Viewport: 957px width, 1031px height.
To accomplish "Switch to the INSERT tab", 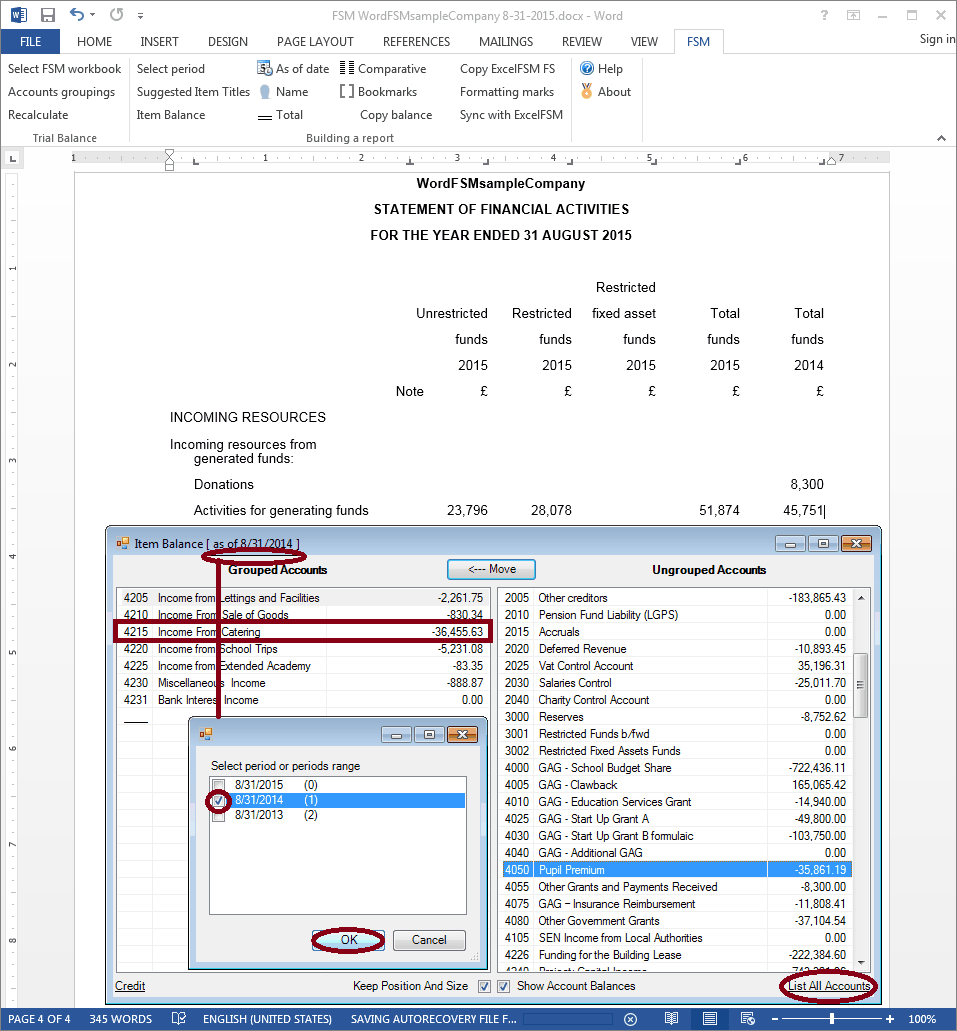I will 159,41.
